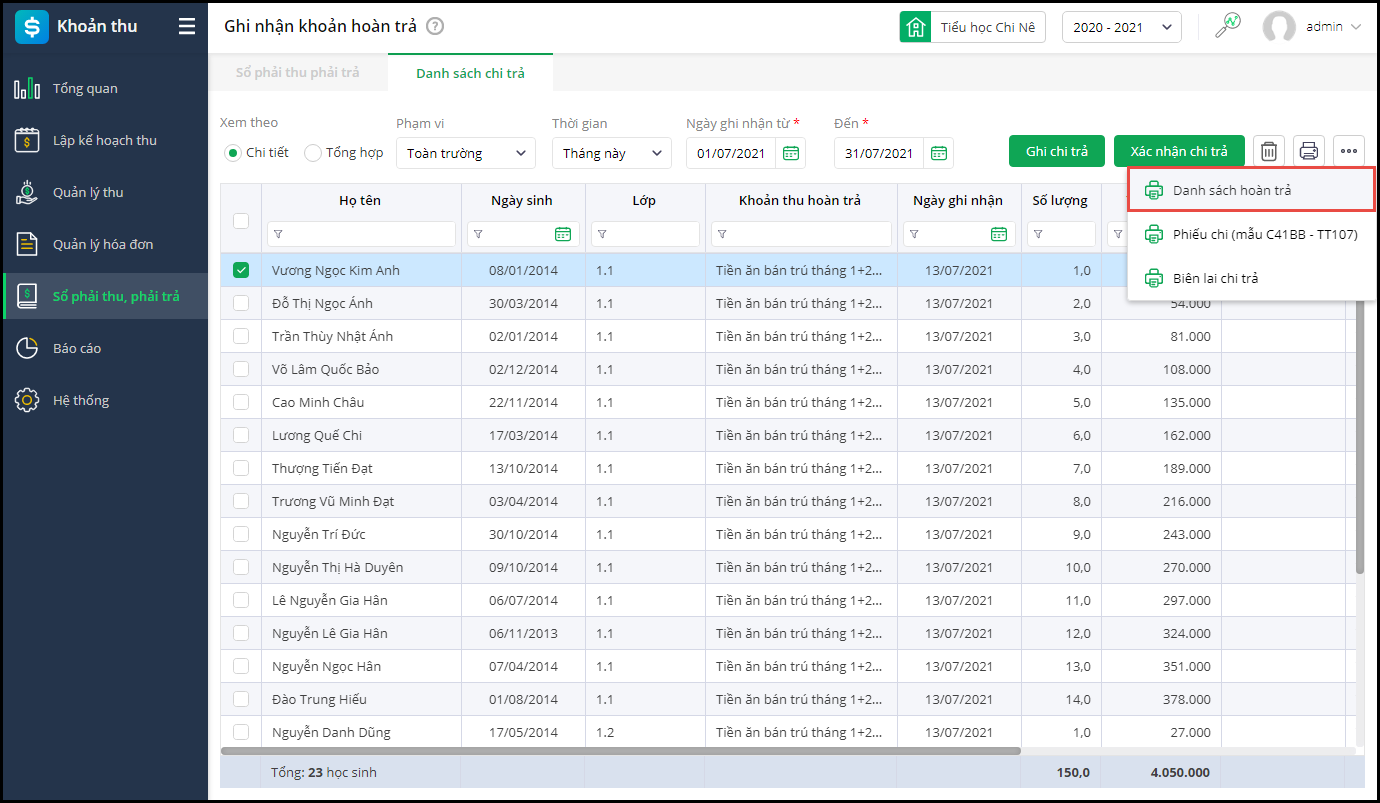The width and height of the screenshot is (1380, 803).
Task: Open the Thời gian Tháng này dropdown
Action: pyautogui.click(x=611, y=153)
